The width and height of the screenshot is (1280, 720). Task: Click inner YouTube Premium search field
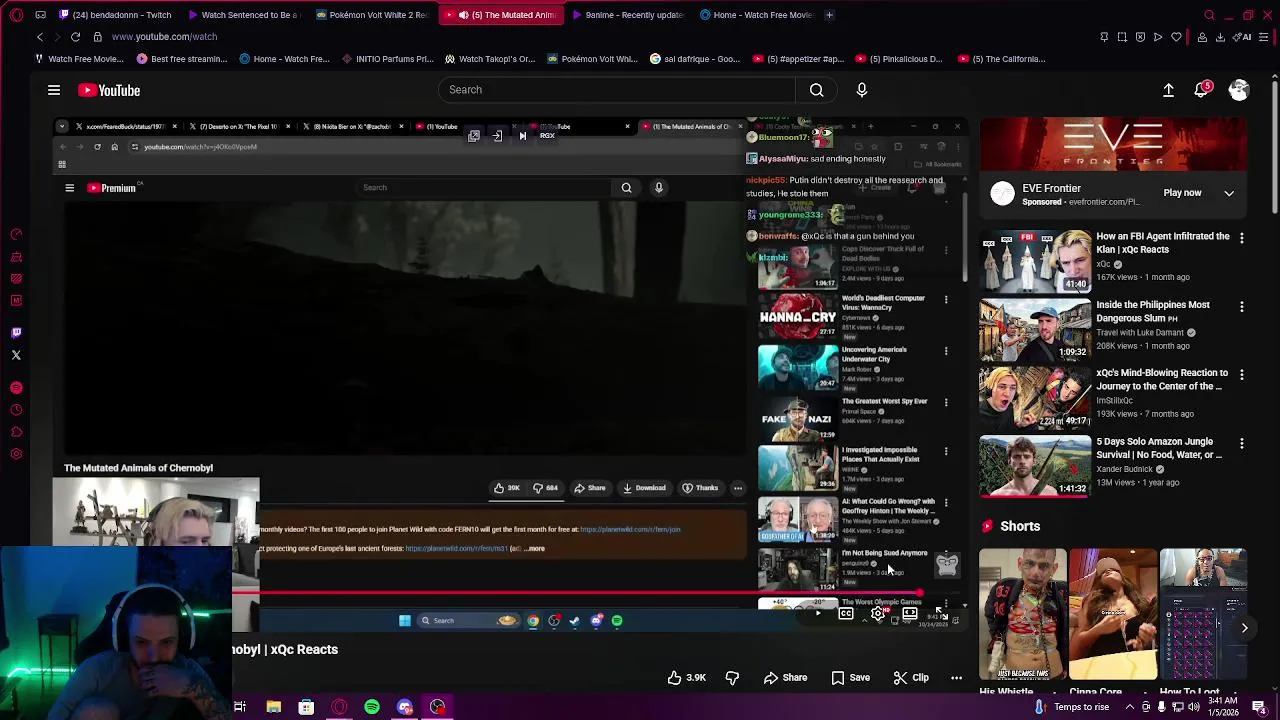(487, 188)
